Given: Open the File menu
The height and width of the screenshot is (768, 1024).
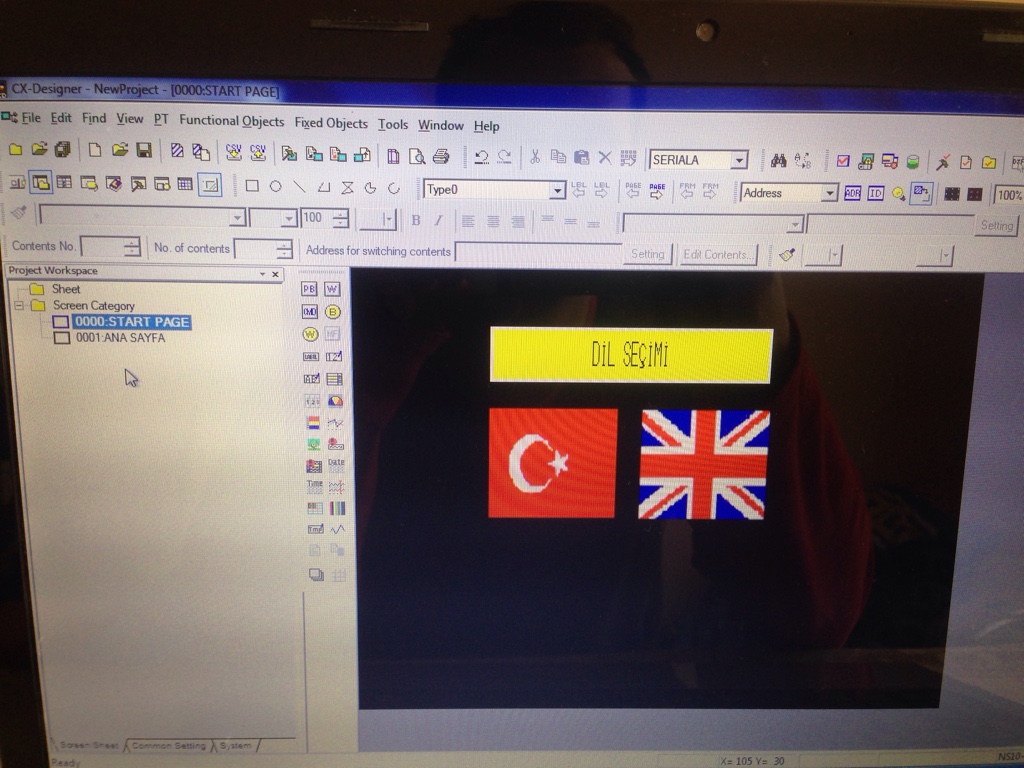Looking at the screenshot, I should click(31, 118).
